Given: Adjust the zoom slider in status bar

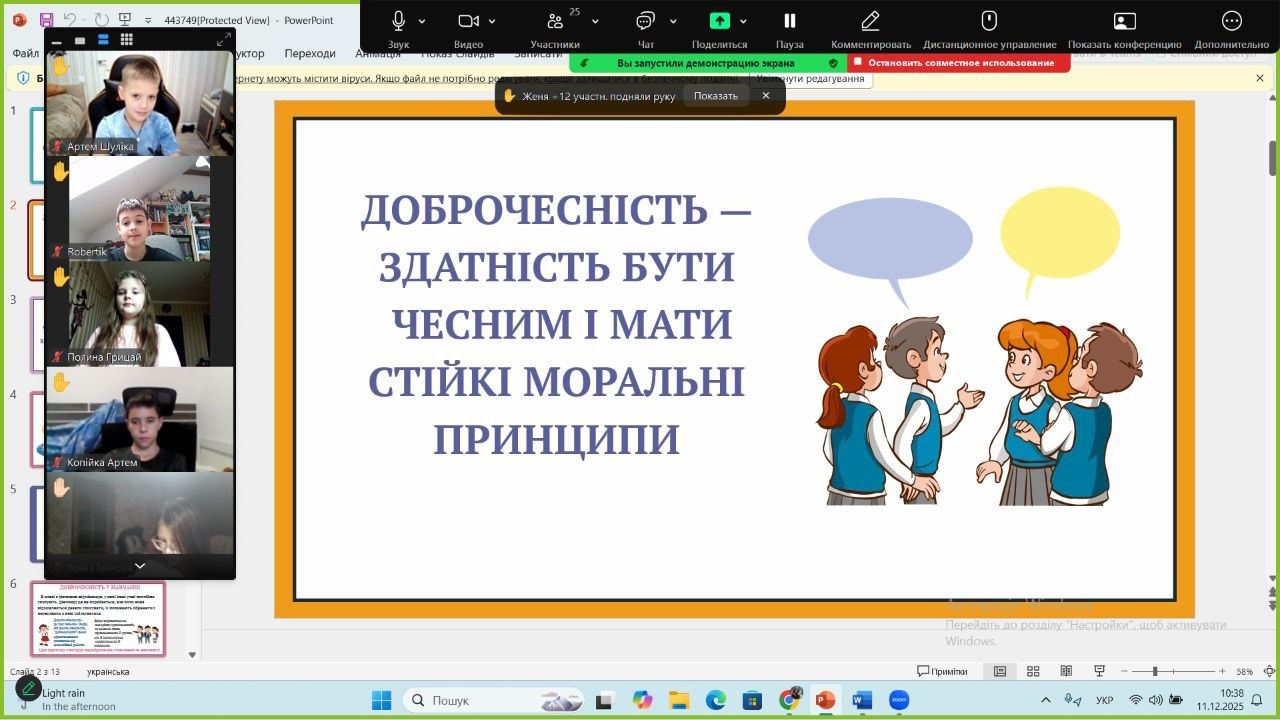Looking at the screenshot, I should [x=1155, y=671].
